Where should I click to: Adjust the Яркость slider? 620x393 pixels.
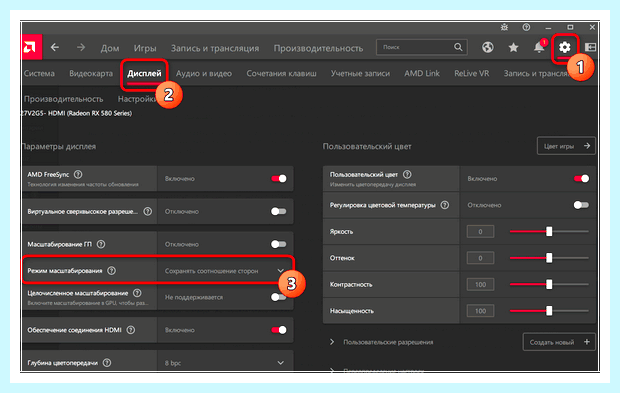549,231
